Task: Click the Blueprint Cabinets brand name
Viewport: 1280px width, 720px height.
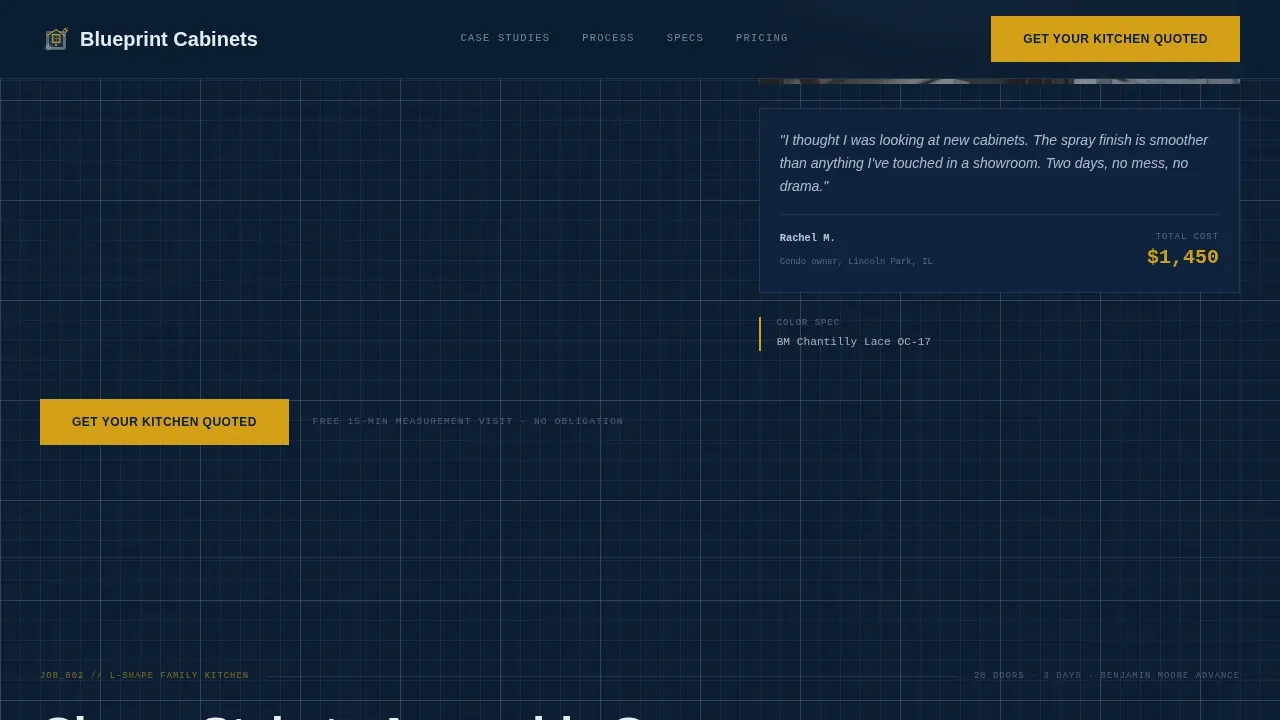Action: (169, 39)
